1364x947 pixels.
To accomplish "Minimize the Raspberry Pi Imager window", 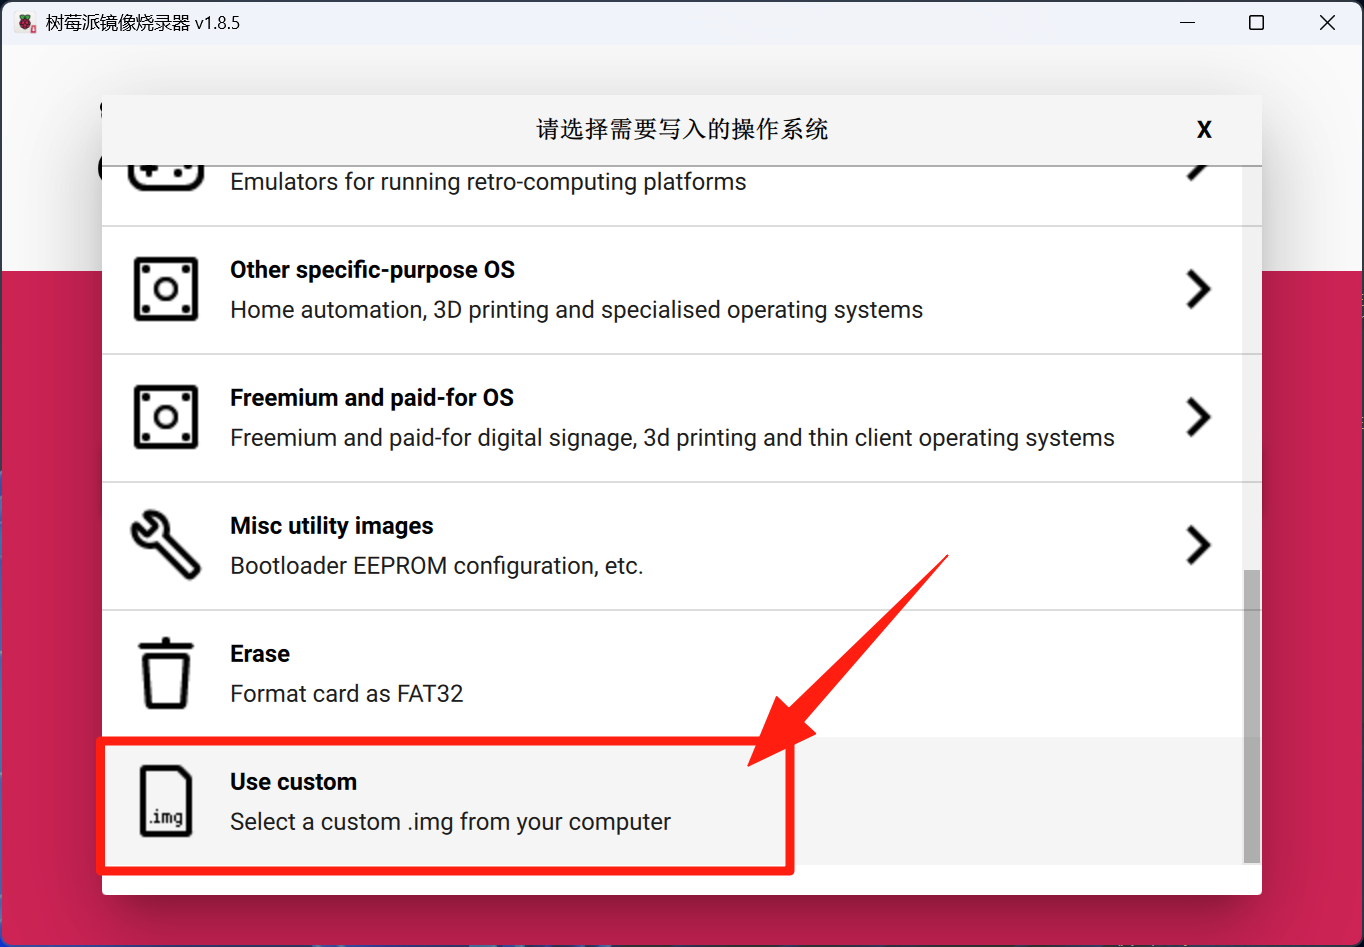I will (x=1188, y=23).
